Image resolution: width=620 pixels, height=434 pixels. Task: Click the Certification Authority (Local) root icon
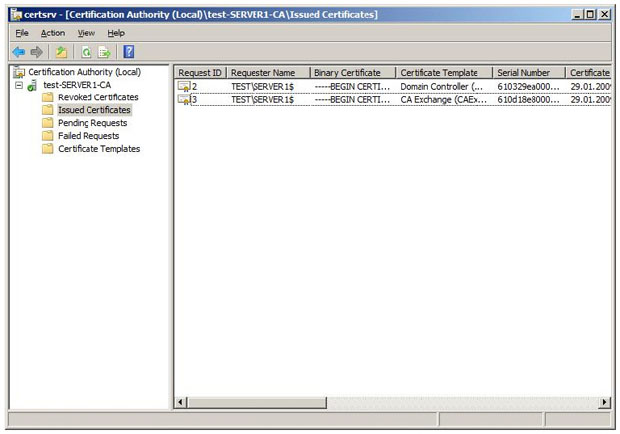[x=19, y=72]
